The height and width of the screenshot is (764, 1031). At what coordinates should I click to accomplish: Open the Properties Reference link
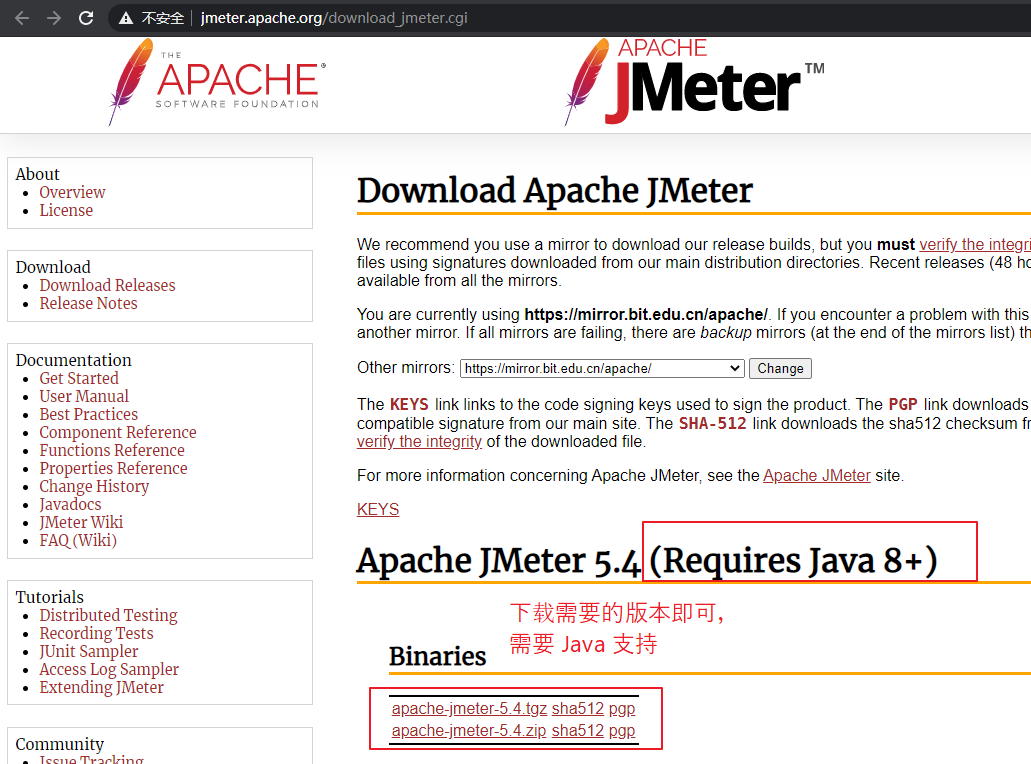click(x=113, y=468)
